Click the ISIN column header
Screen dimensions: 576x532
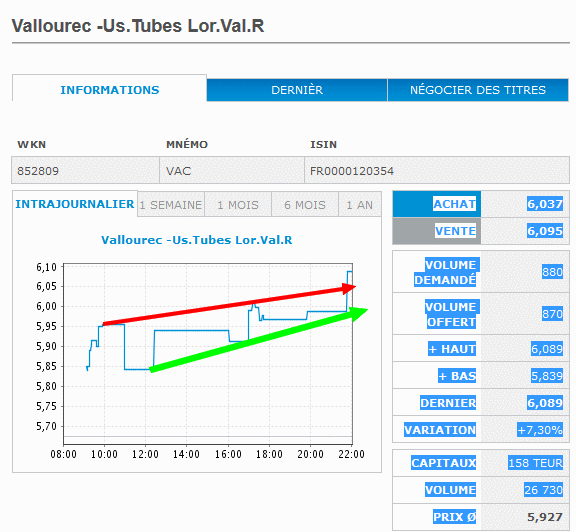323,144
